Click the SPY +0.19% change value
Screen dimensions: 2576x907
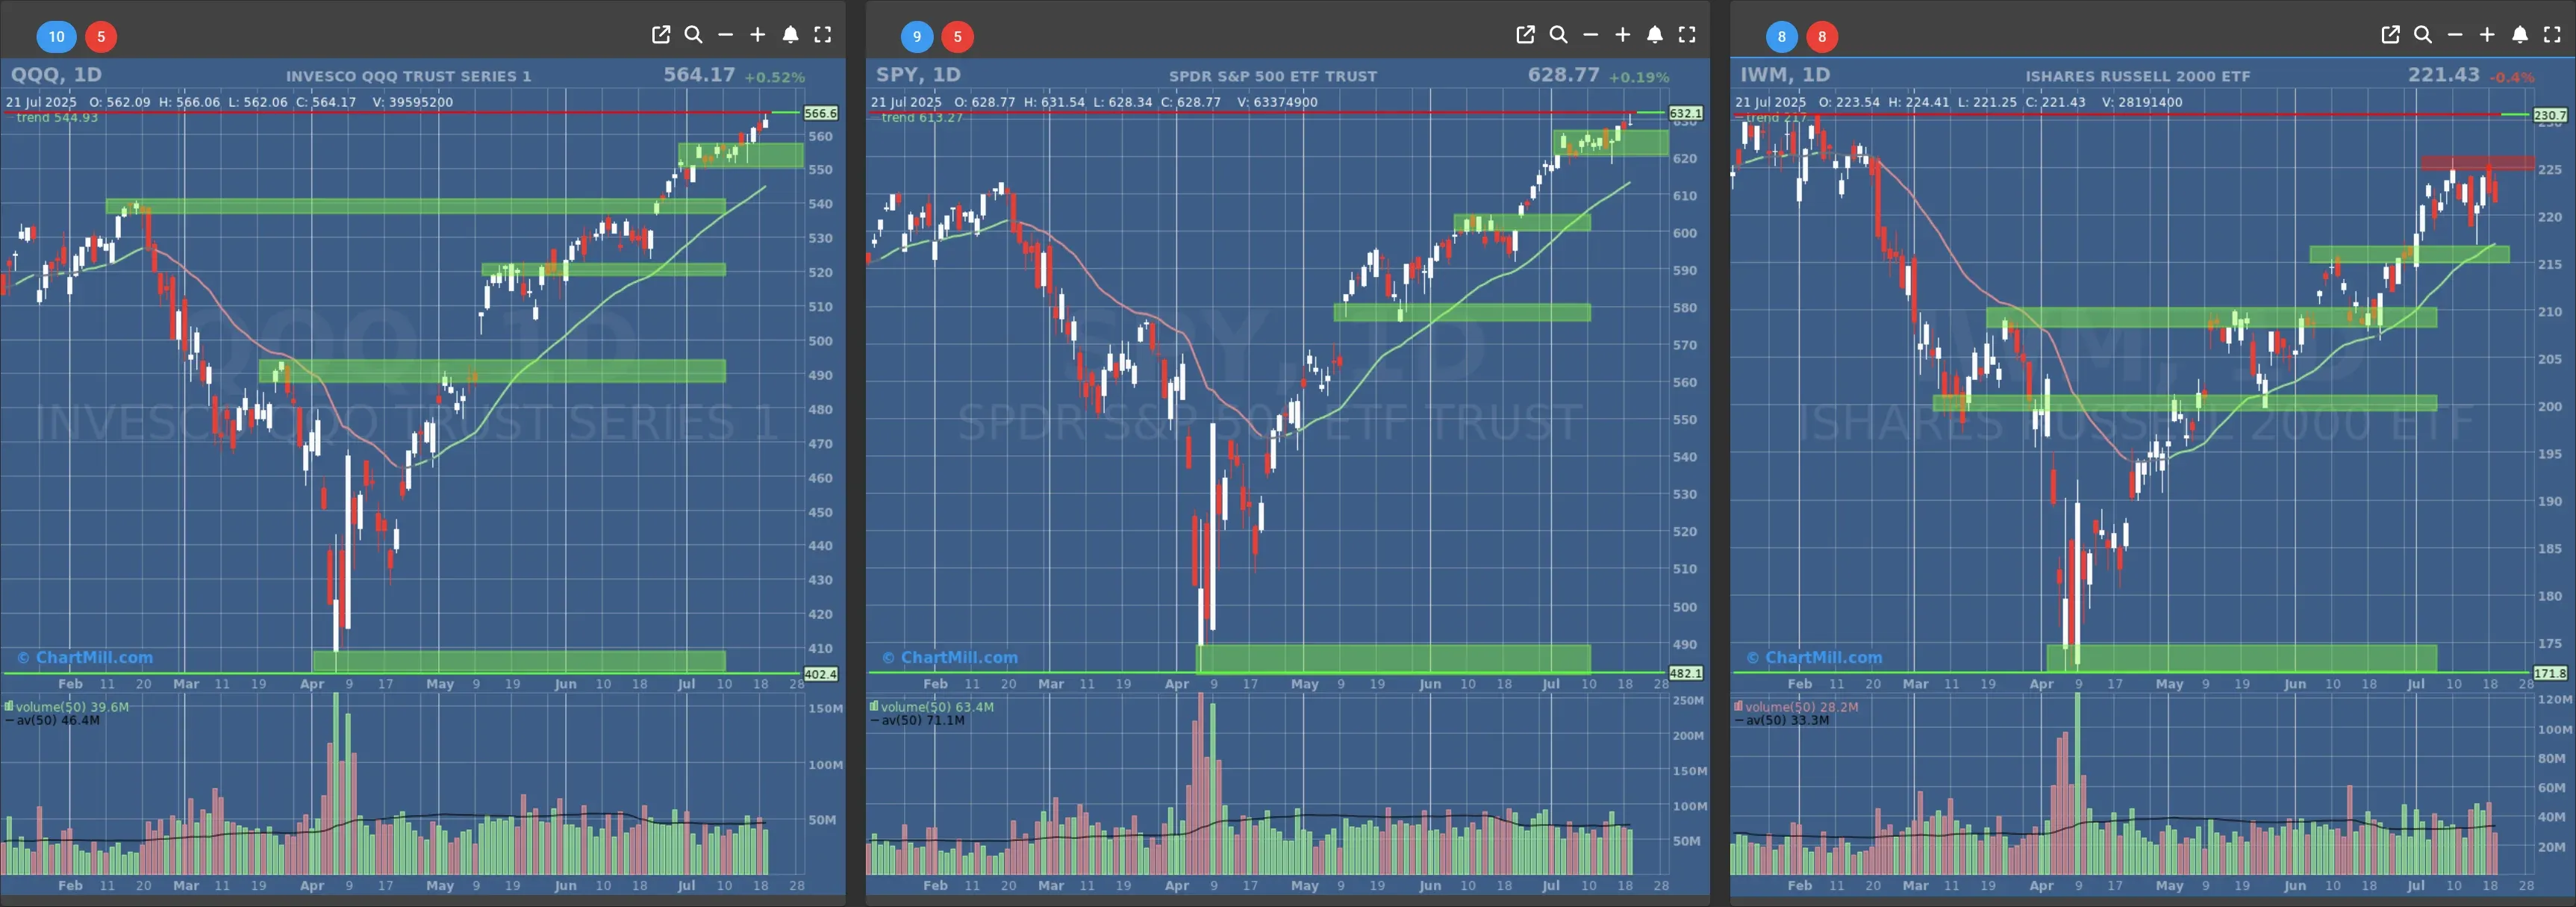click(1639, 77)
